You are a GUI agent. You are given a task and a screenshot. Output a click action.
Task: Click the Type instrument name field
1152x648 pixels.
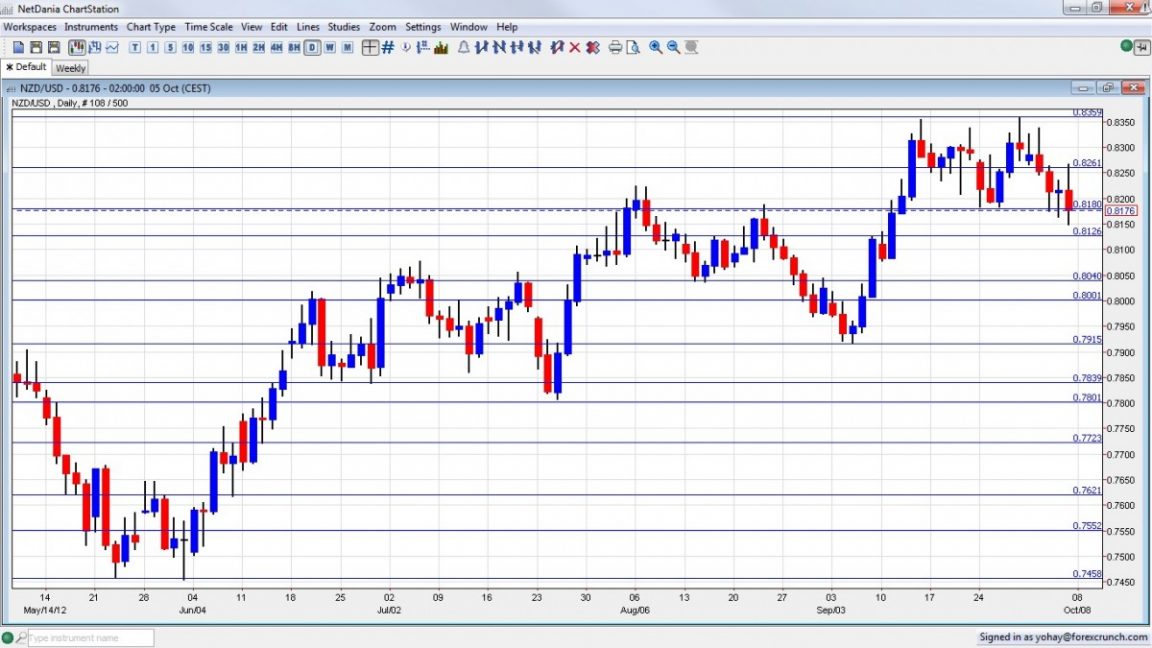click(91, 638)
